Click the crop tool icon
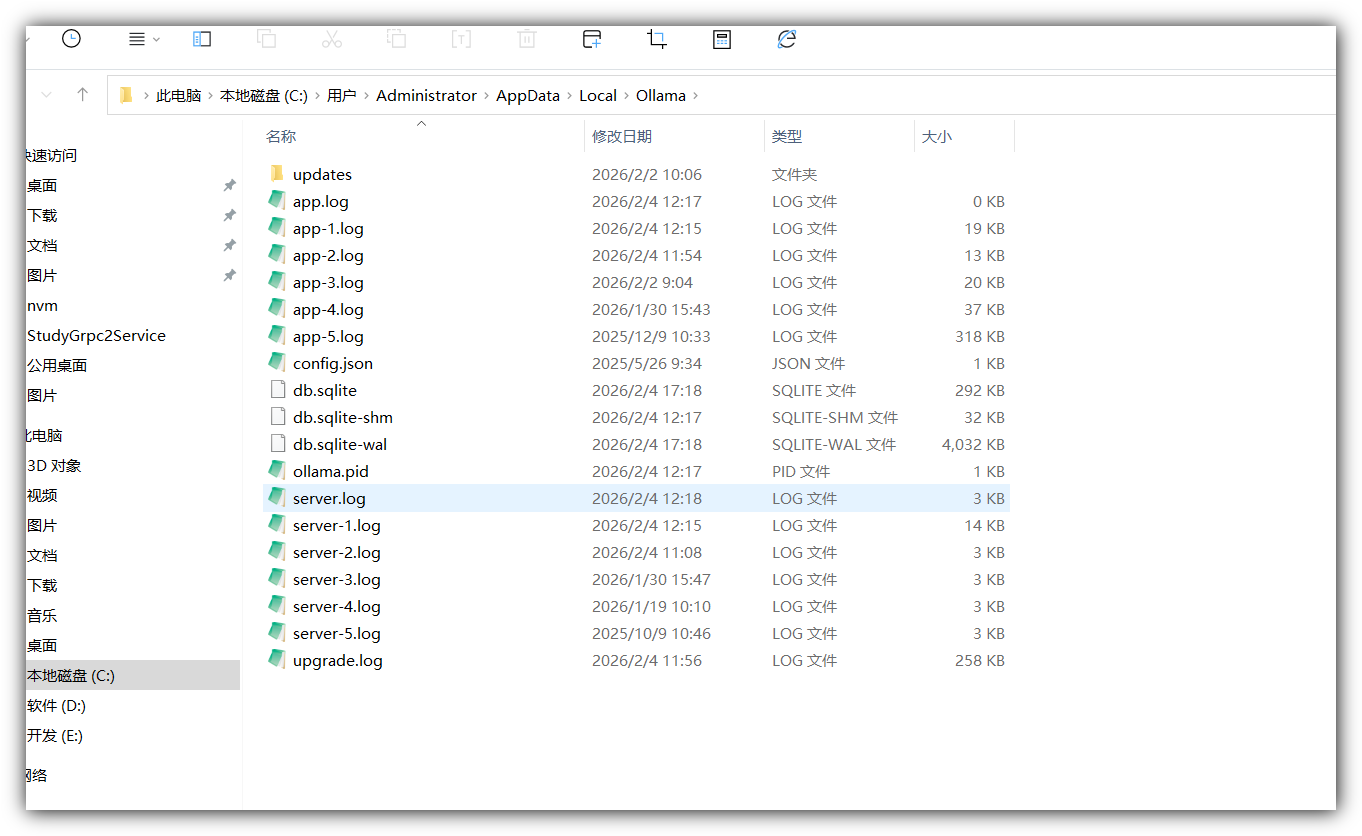 coord(657,39)
